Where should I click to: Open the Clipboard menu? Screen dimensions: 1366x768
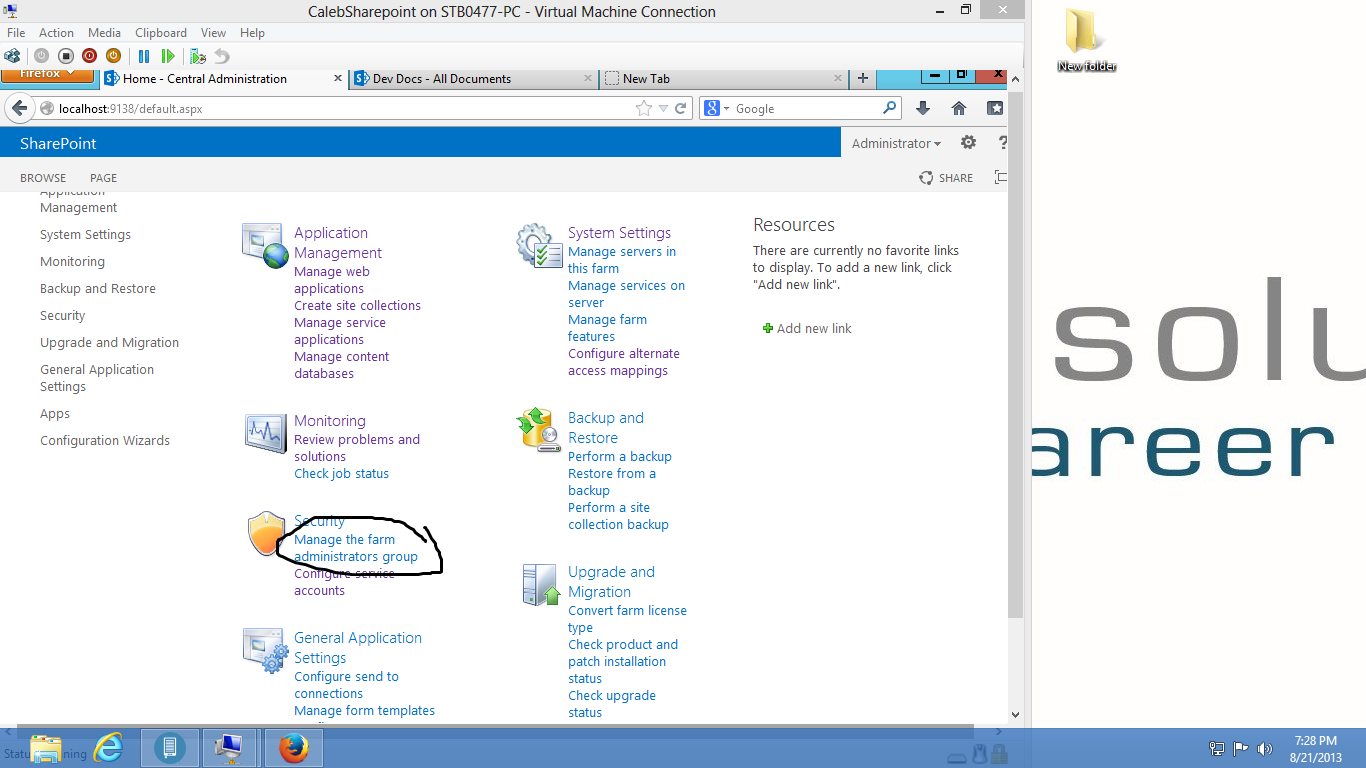click(x=161, y=32)
